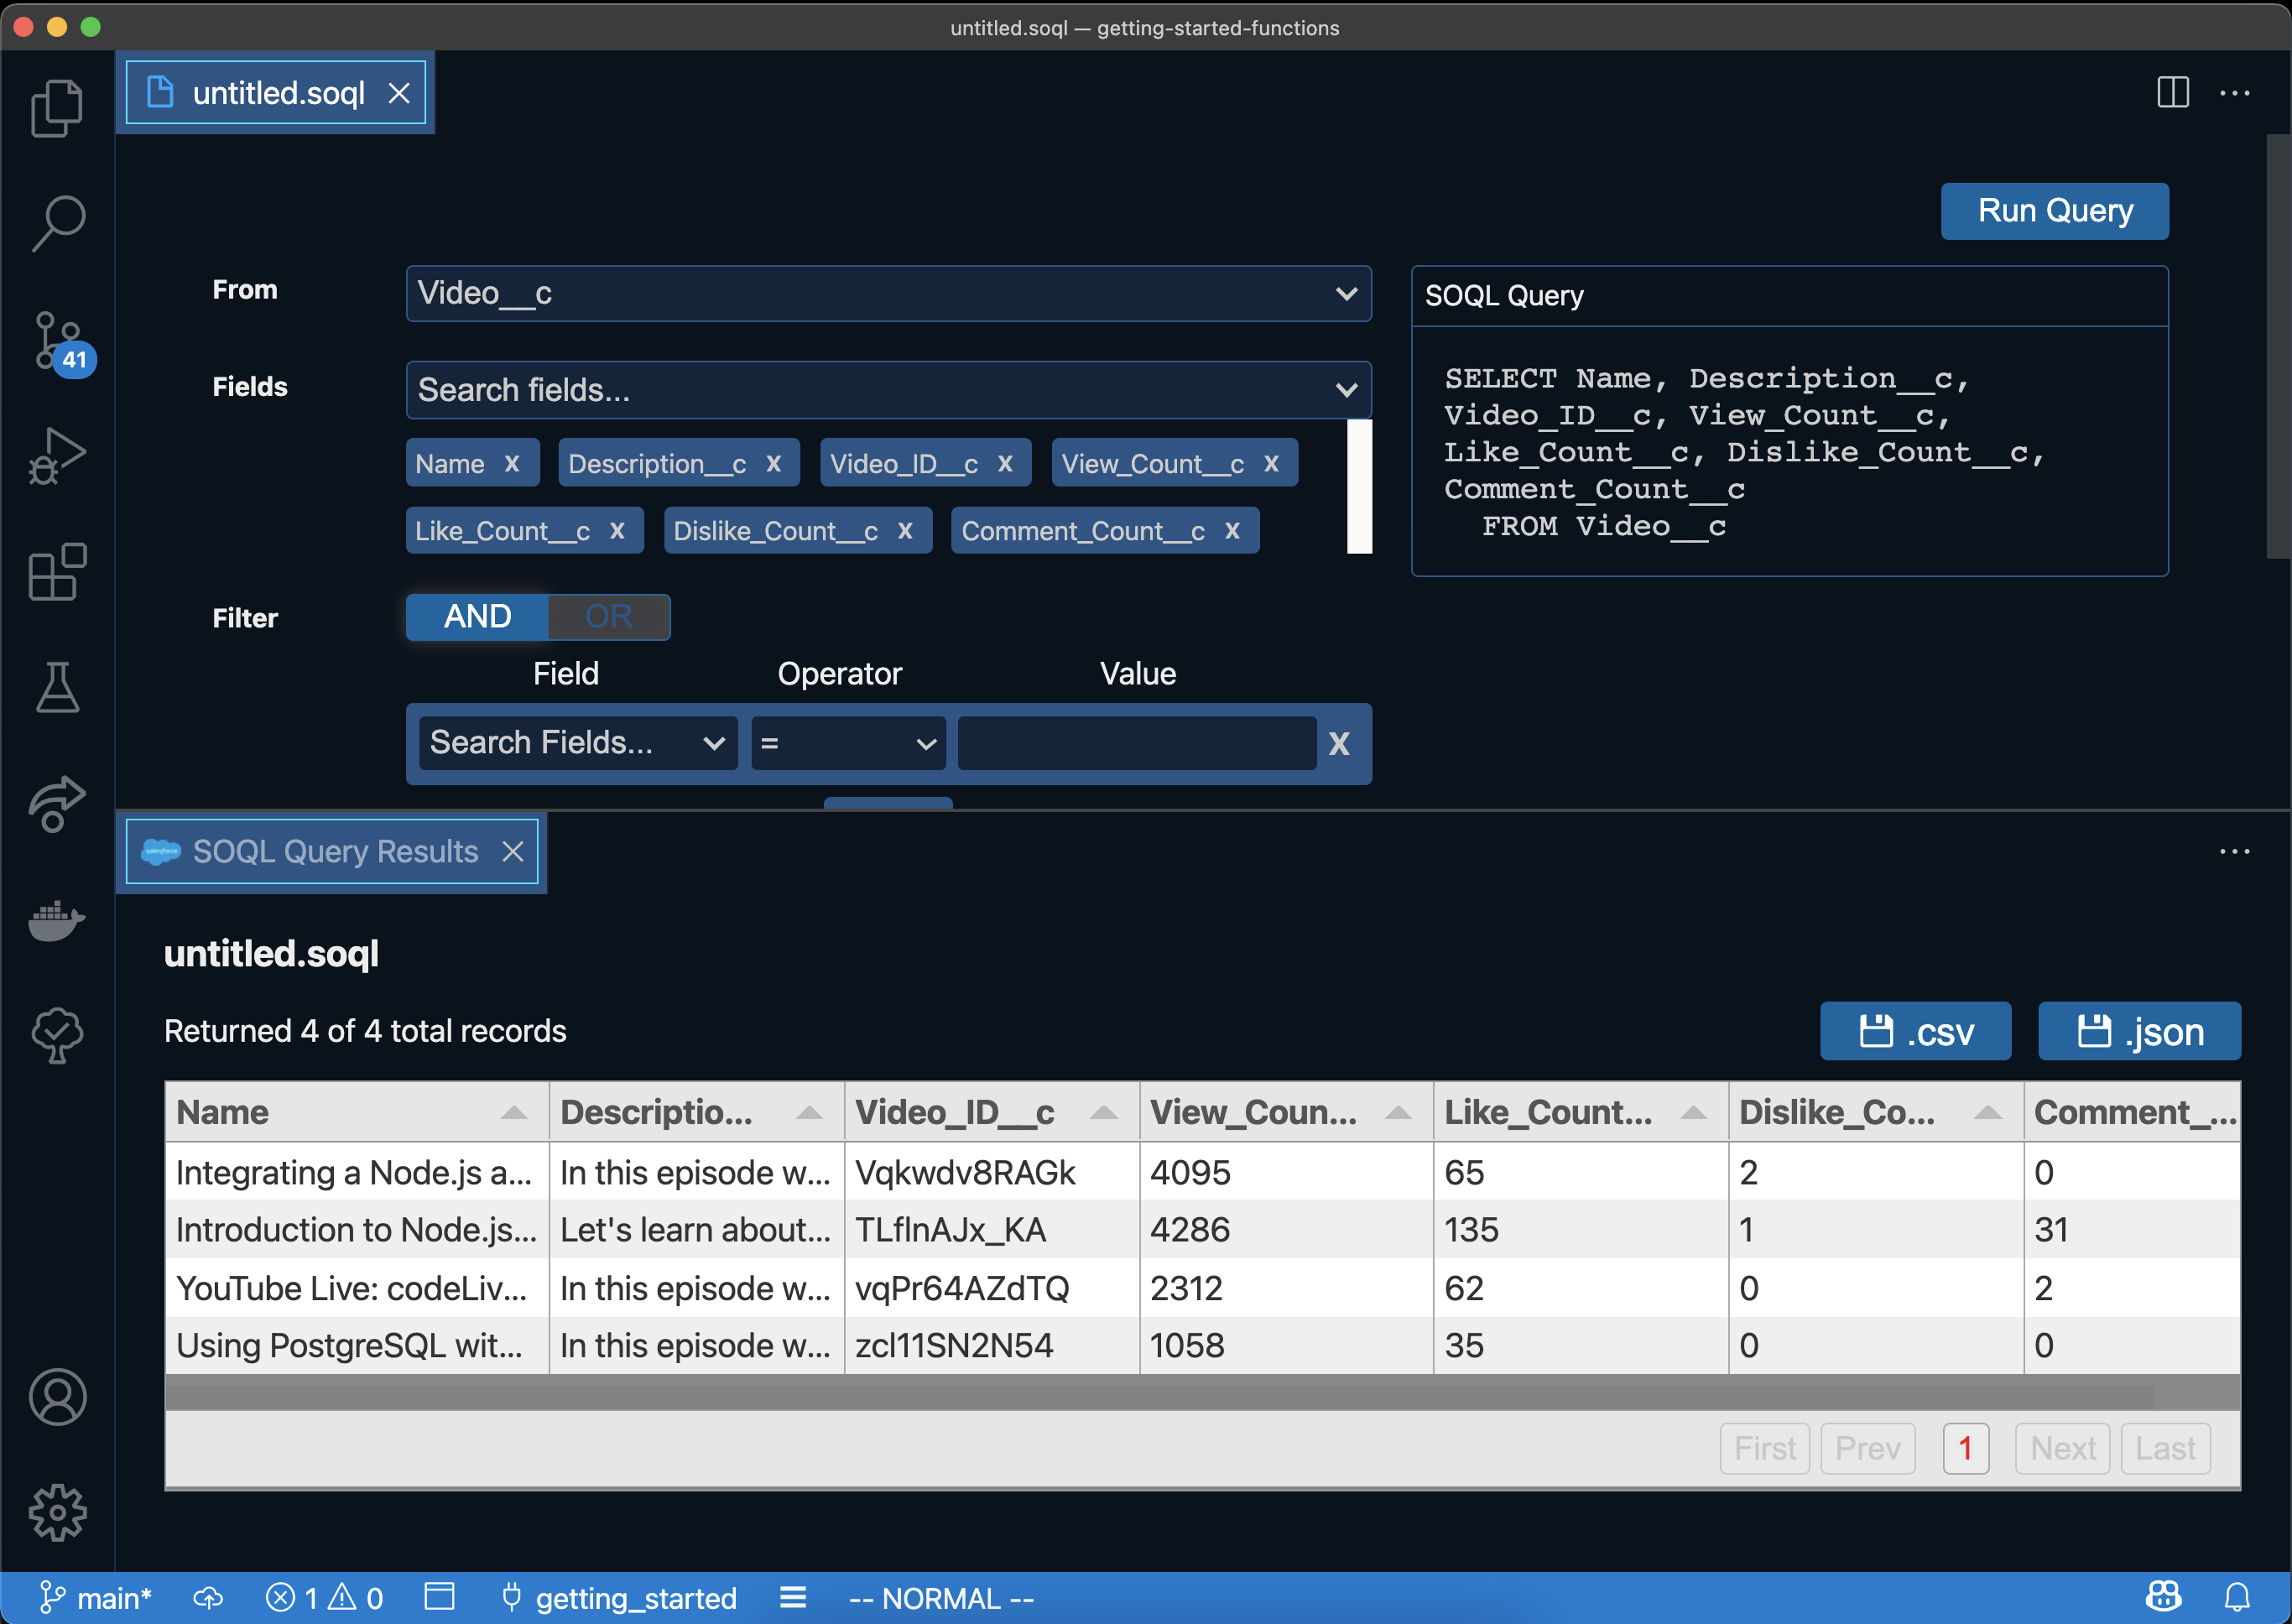Set the filter logic back to AND

pos(477,617)
